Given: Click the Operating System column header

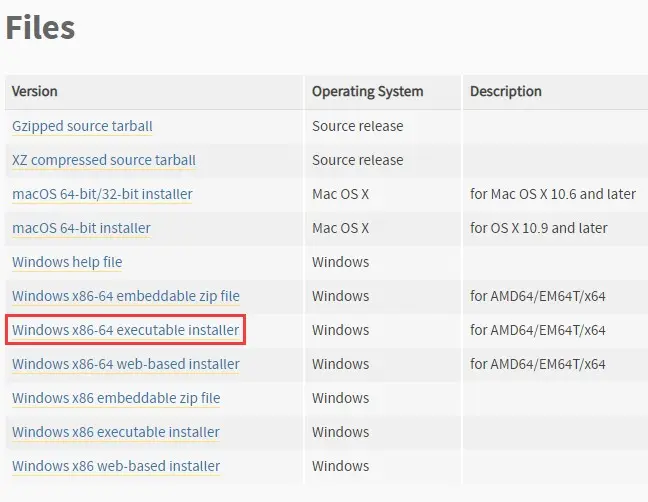Looking at the screenshot, I should click(x=367, y=91).
